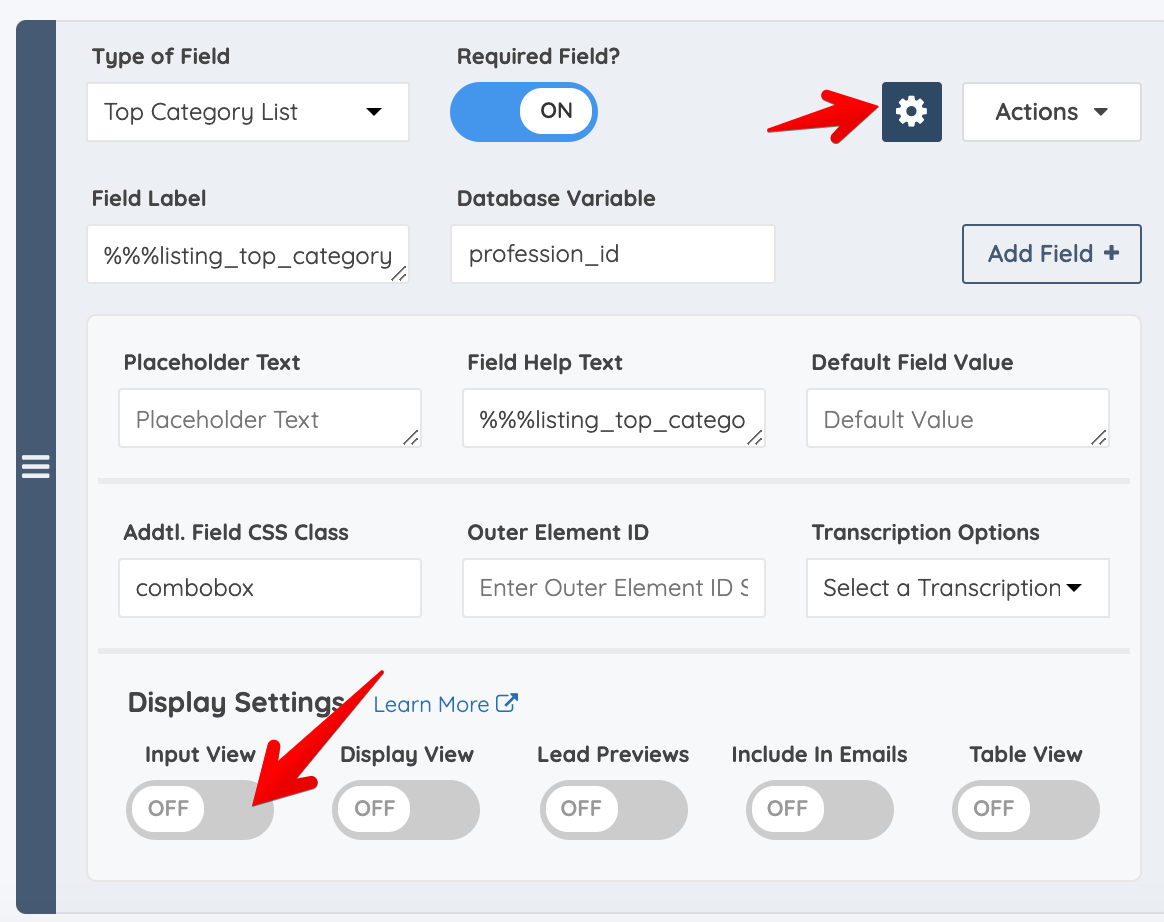
Task: Select the Addtl. Field CSS Class field
Action: point(269,588)
